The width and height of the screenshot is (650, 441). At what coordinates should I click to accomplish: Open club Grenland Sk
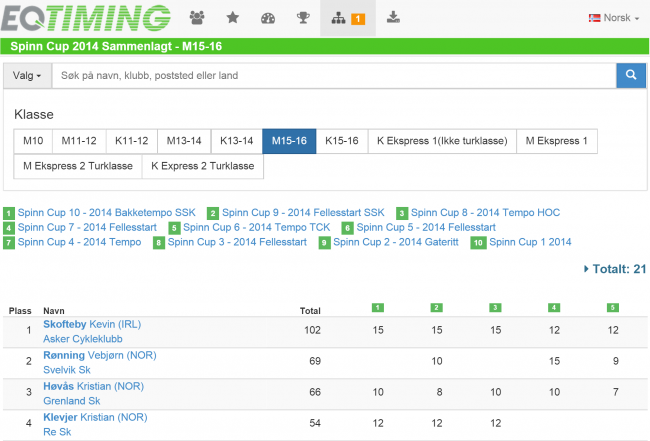point(72,401)
